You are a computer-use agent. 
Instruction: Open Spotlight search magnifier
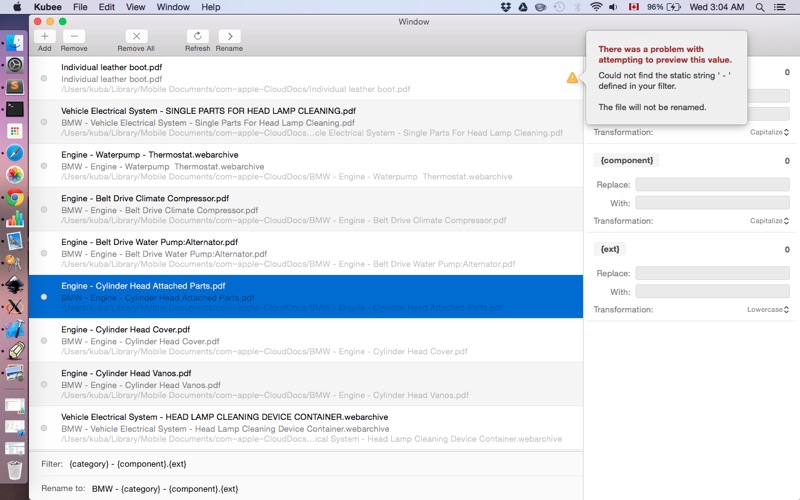(760, 7)
